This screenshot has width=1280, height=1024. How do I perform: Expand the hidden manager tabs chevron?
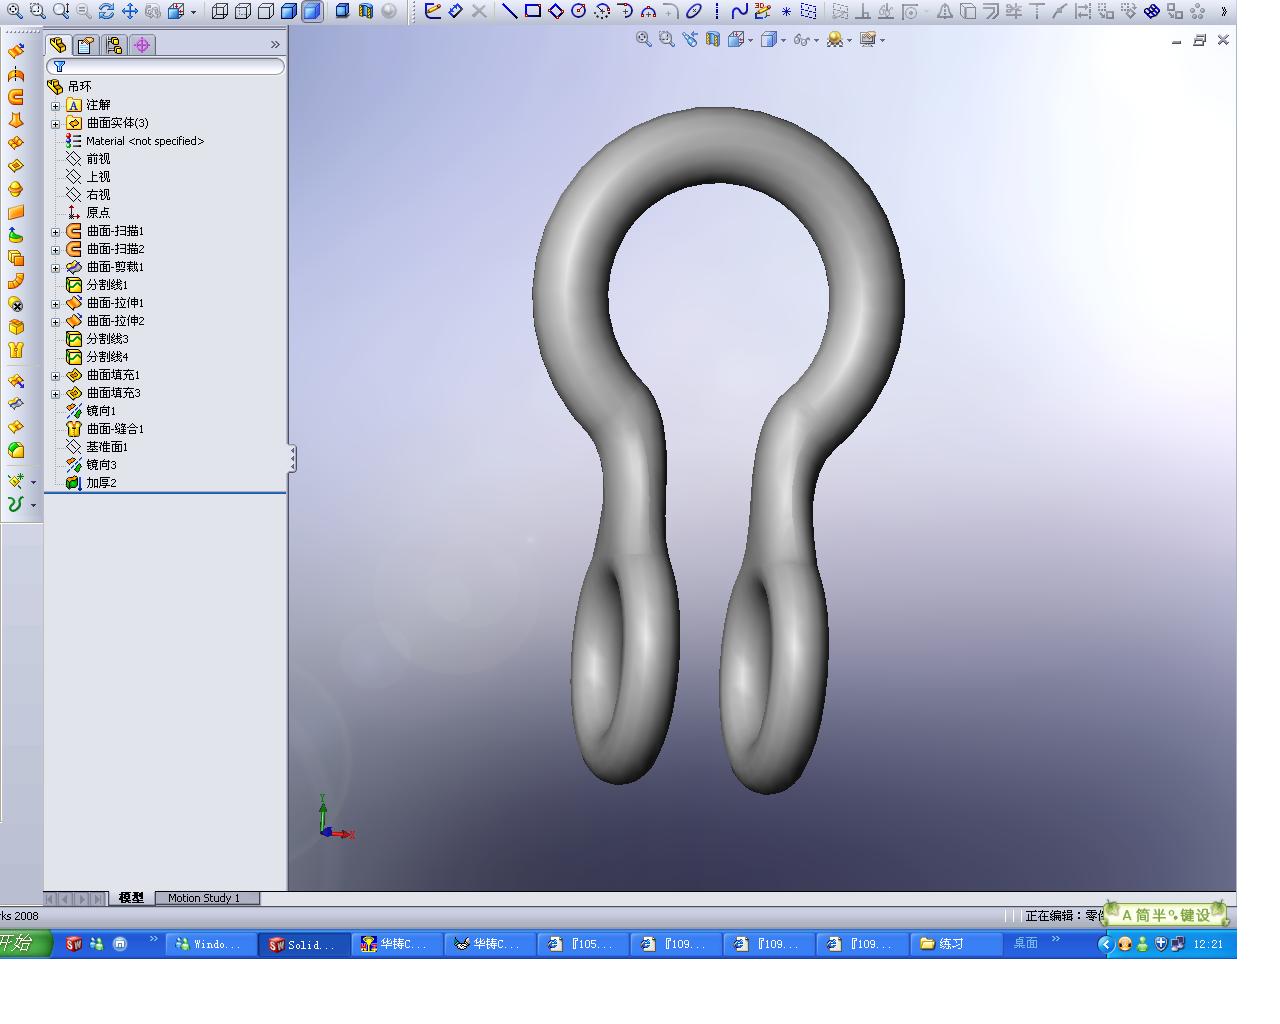click(x=275, y=45)
